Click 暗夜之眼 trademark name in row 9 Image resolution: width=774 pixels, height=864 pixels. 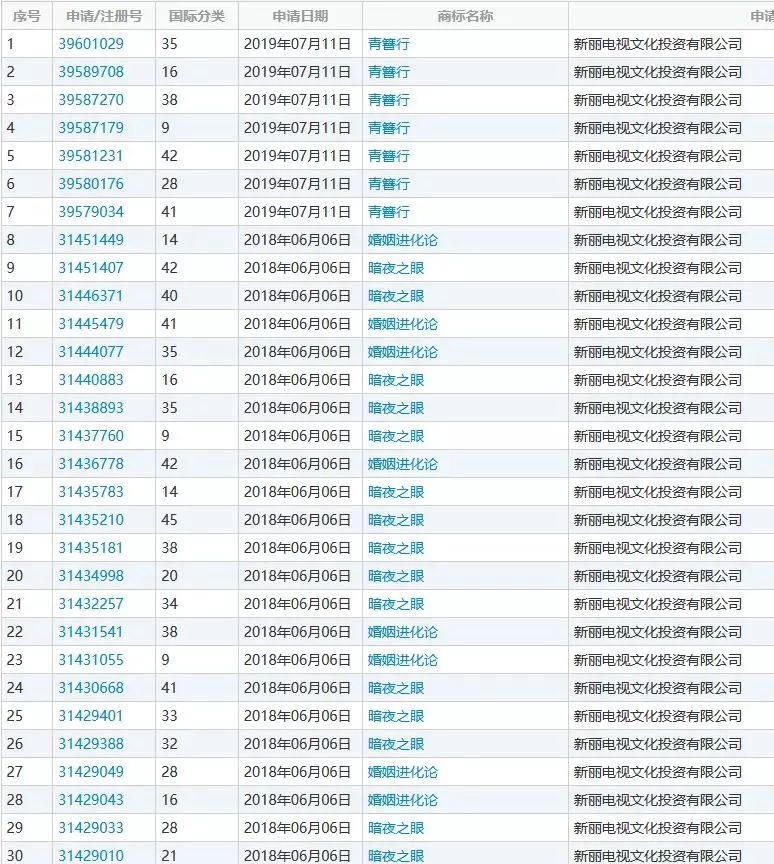(x=396, y=268)
